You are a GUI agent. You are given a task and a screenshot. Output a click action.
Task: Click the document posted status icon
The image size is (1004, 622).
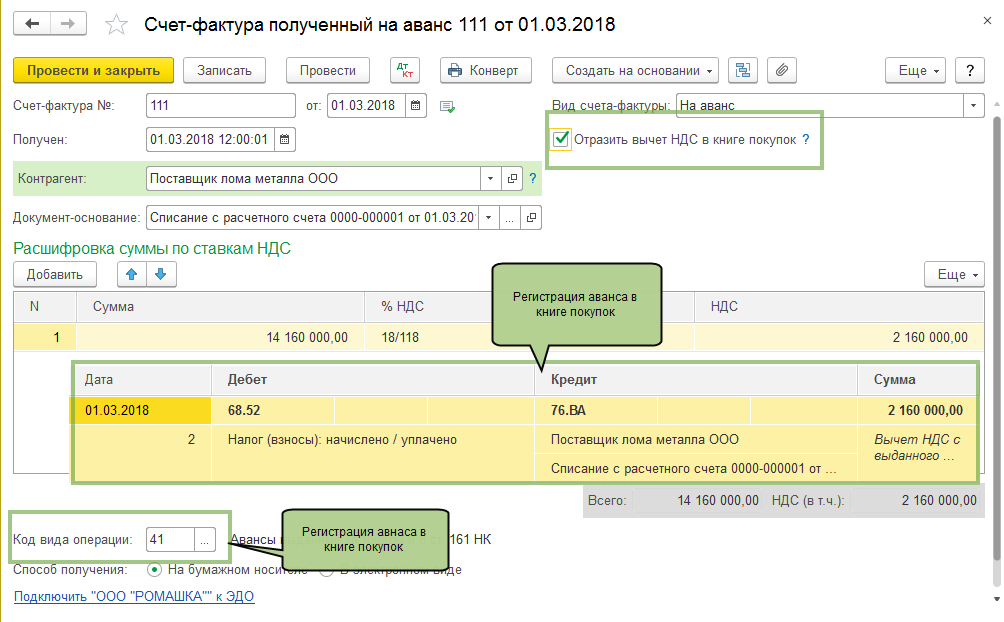click(448, 106)
